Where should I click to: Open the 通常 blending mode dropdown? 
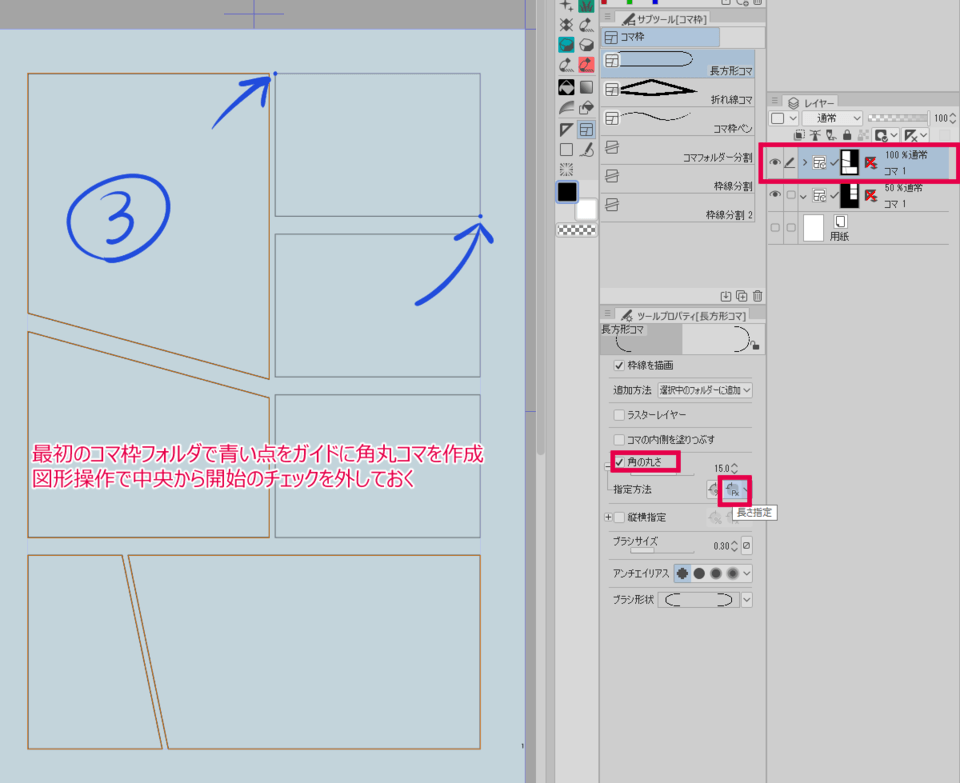tap(831, 118)
